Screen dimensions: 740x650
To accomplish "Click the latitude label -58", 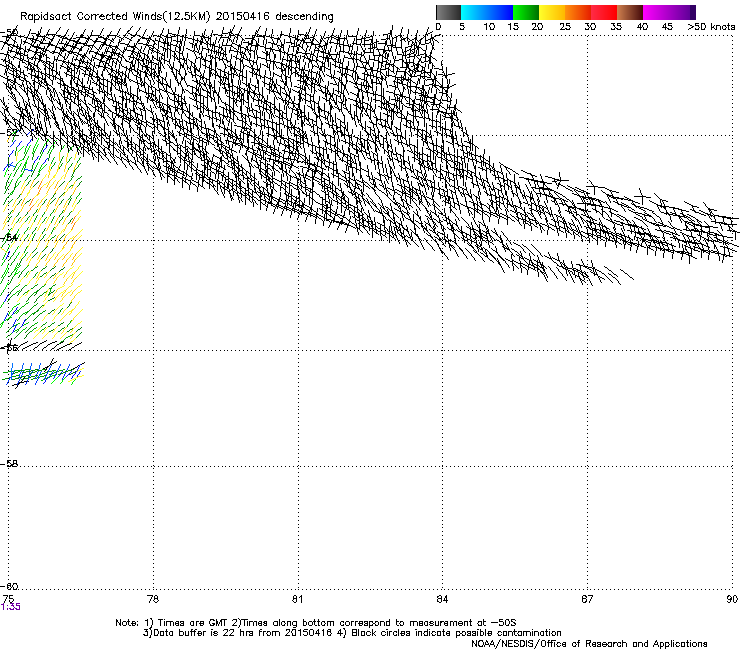I will pyautogui.click(x=9, y=464).
